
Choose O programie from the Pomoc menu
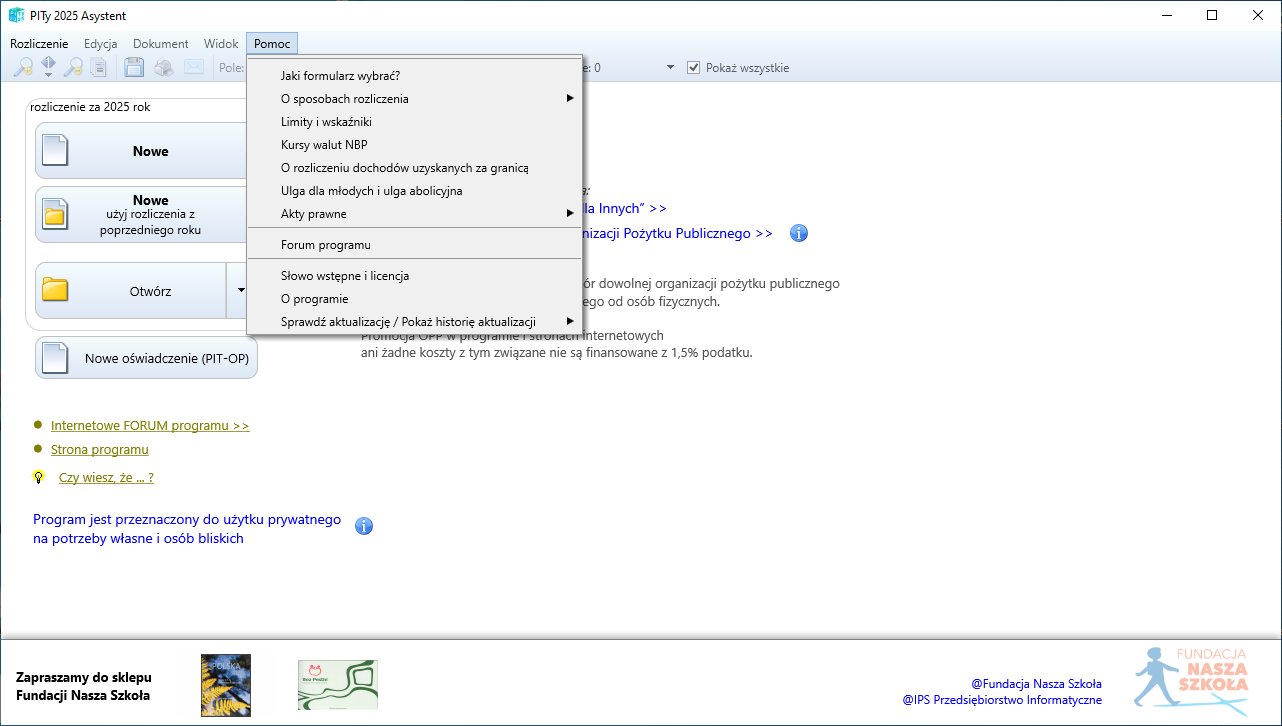point(314,299)
